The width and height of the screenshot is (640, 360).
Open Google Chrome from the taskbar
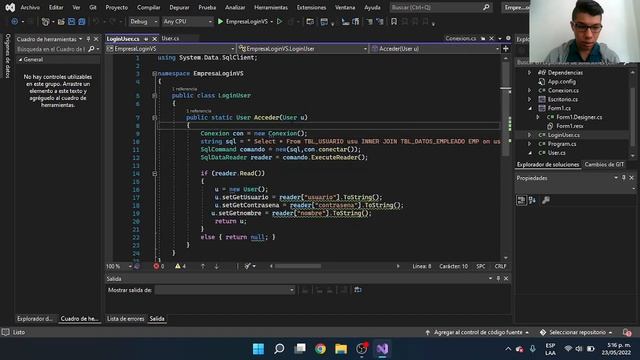point(320,349)
